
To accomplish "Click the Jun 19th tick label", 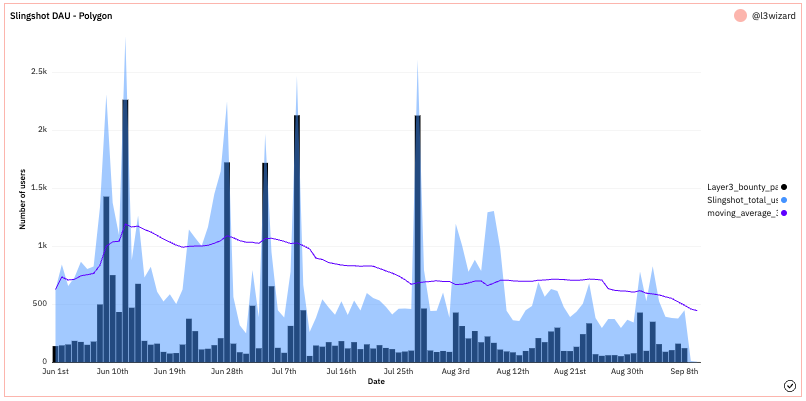I will click(169, 371).
